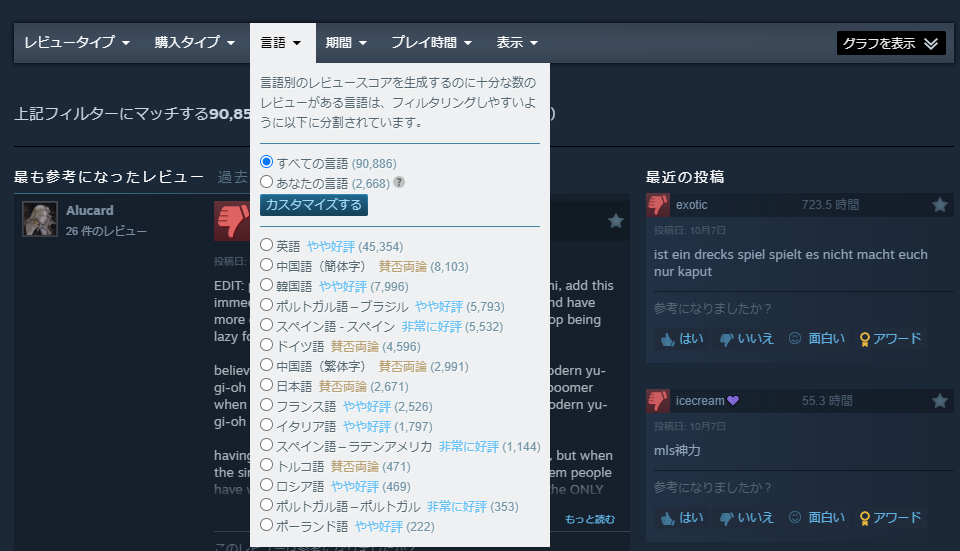Mark icecream's review as funny (面白い)
Screen dimensions: 960x551
(x=816, y=518)
